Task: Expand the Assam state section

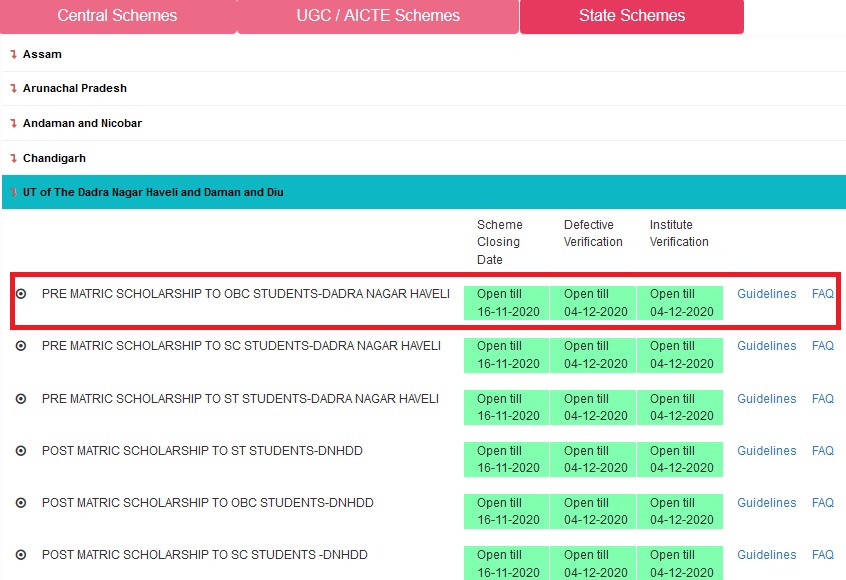Action: 42,54
